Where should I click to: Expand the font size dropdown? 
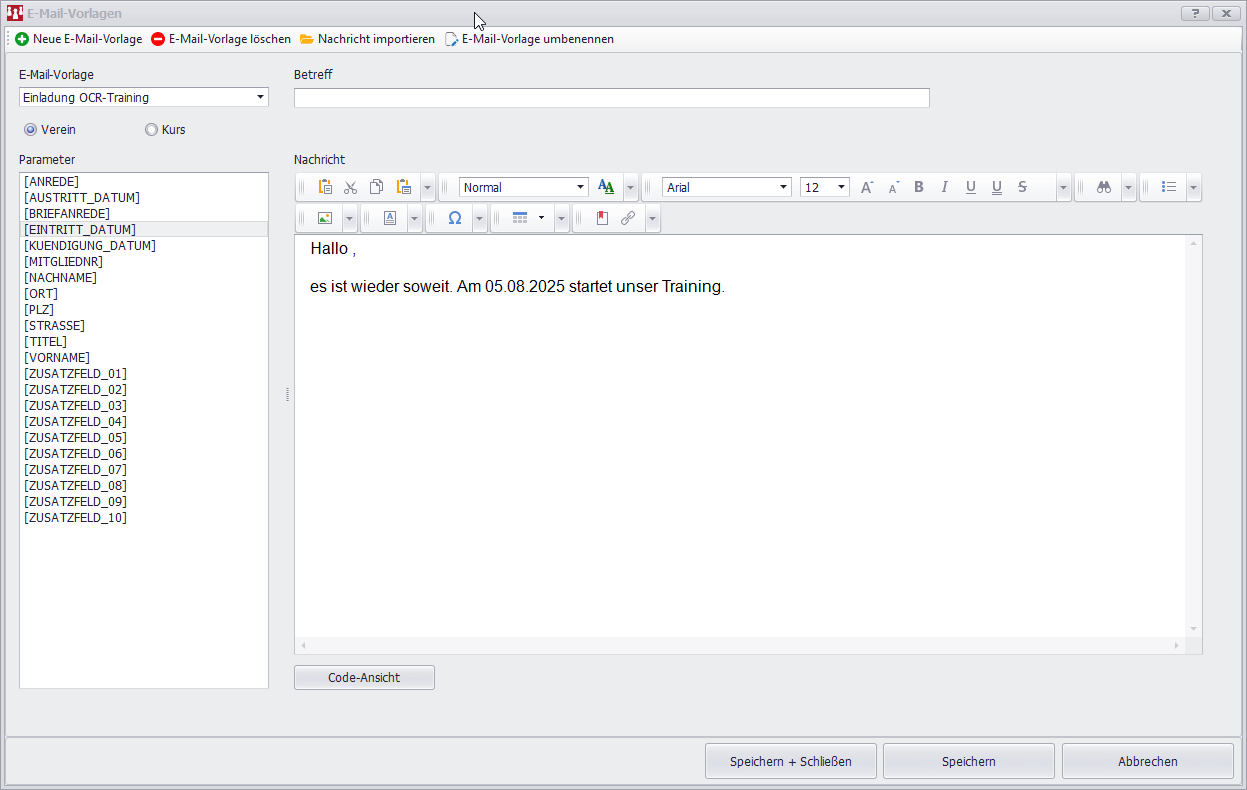click(841, 187)
